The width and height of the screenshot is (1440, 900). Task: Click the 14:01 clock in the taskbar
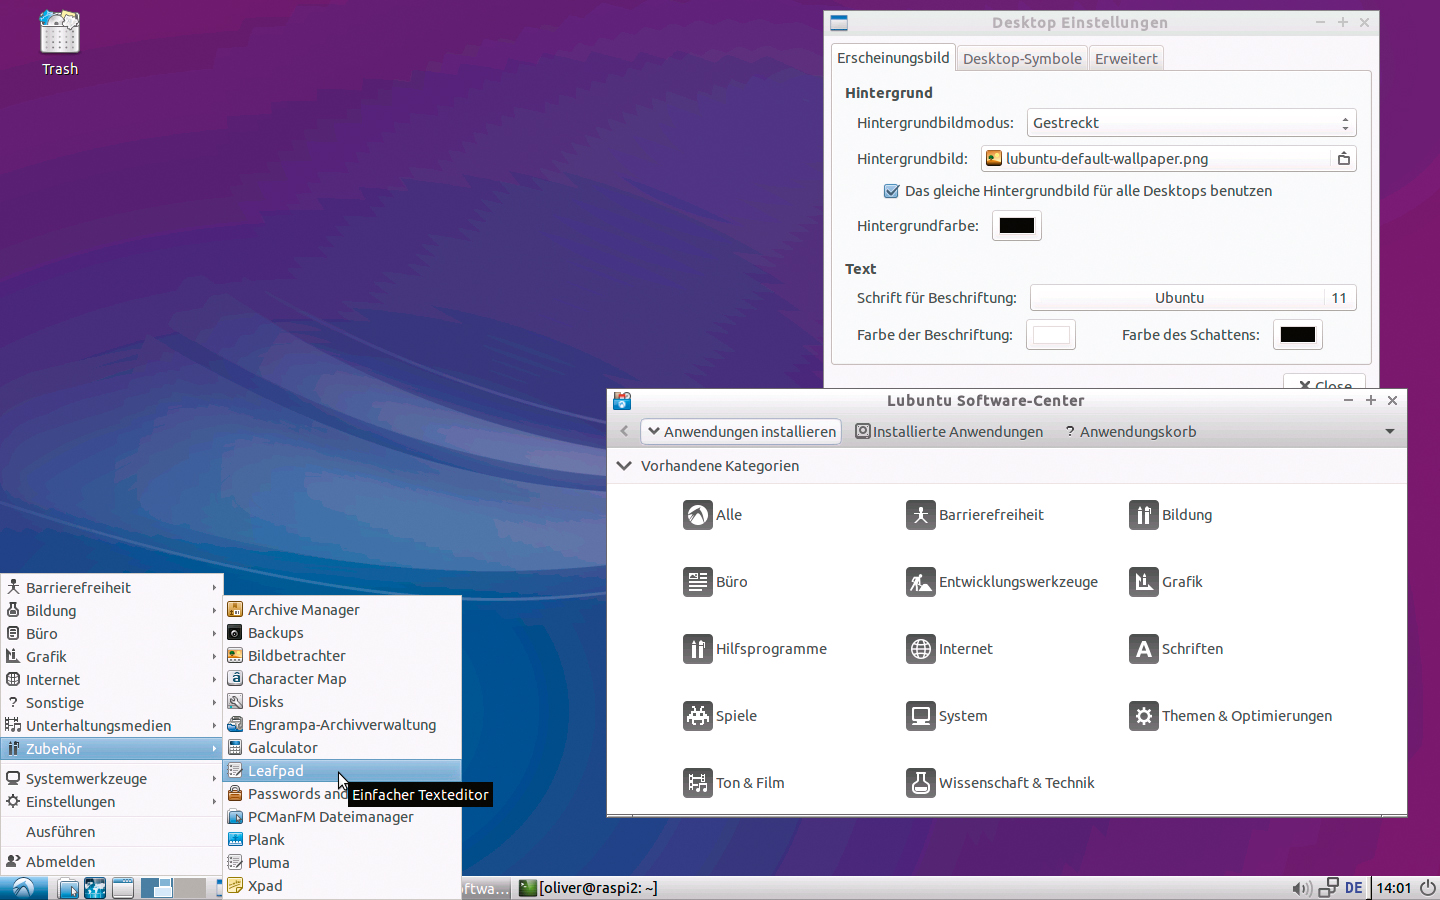click(1394, 888)
